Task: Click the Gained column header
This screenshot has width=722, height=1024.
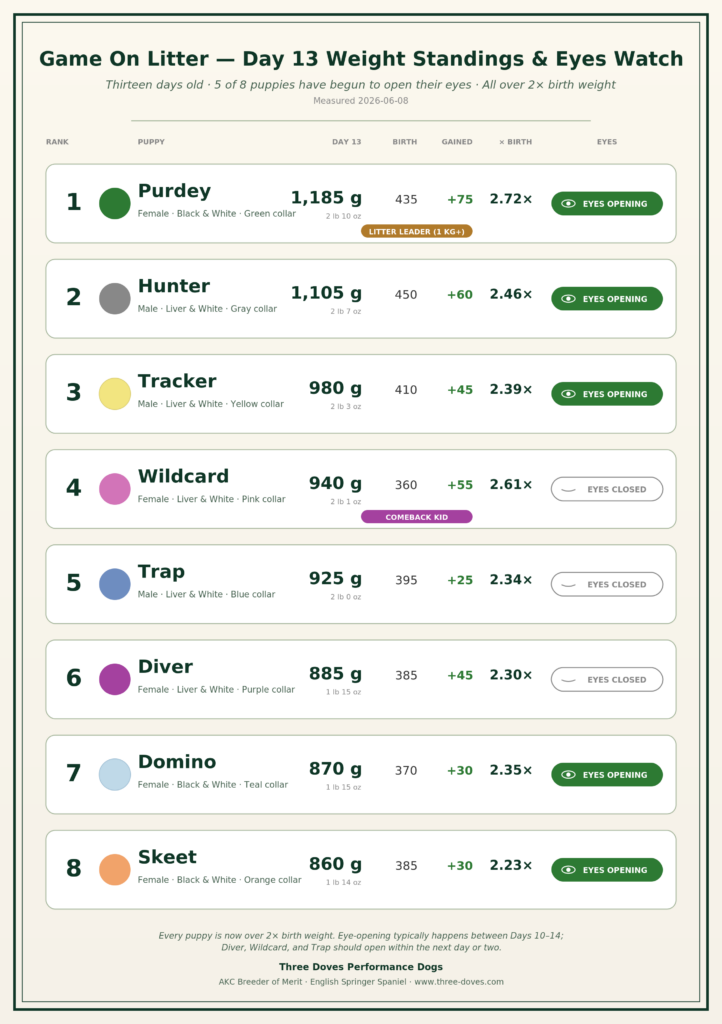Action: click(457, 142)
